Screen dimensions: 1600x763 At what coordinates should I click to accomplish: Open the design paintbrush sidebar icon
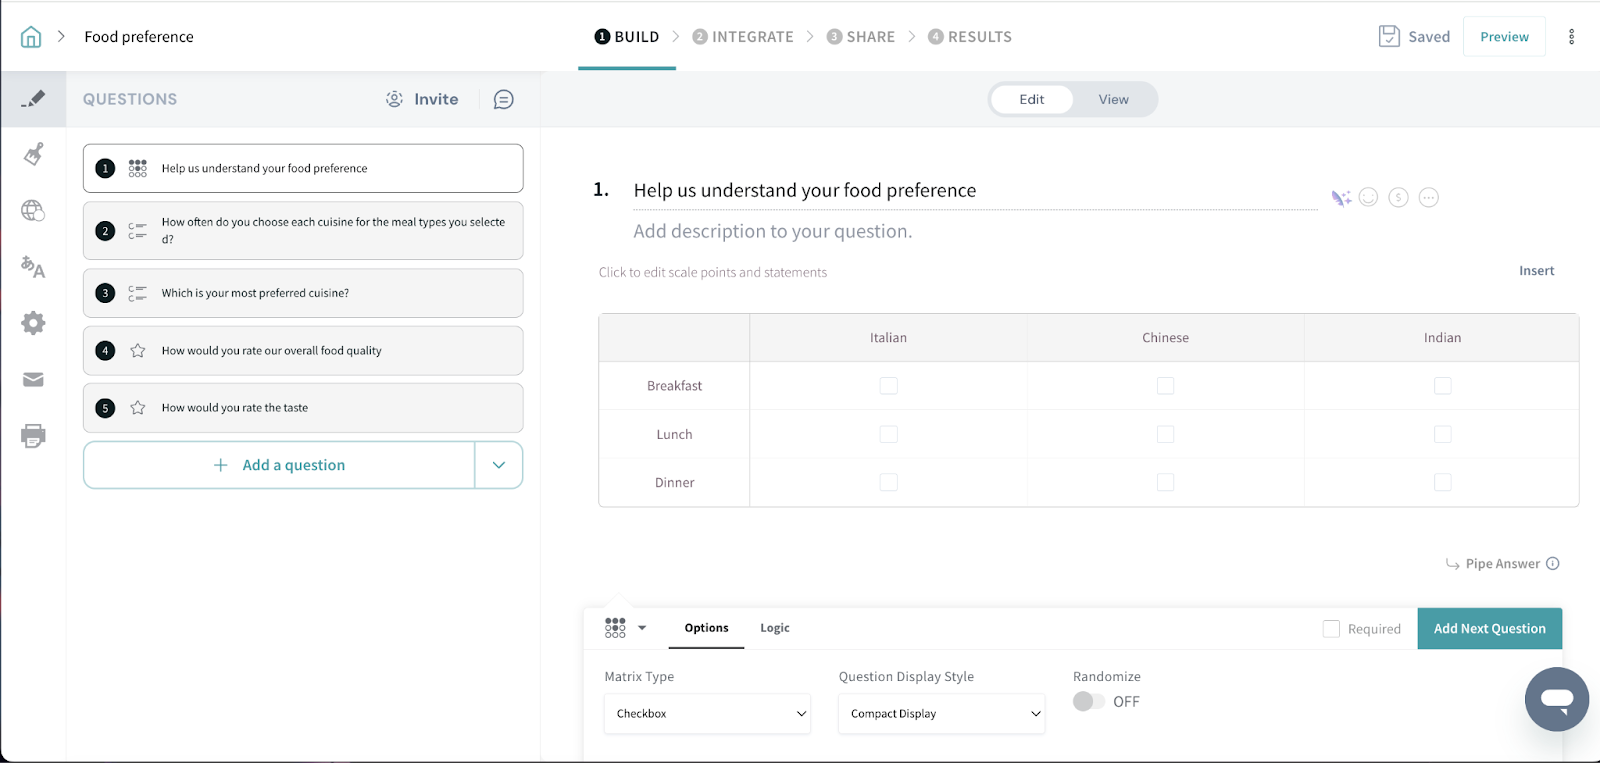click(x=33, y=154)
